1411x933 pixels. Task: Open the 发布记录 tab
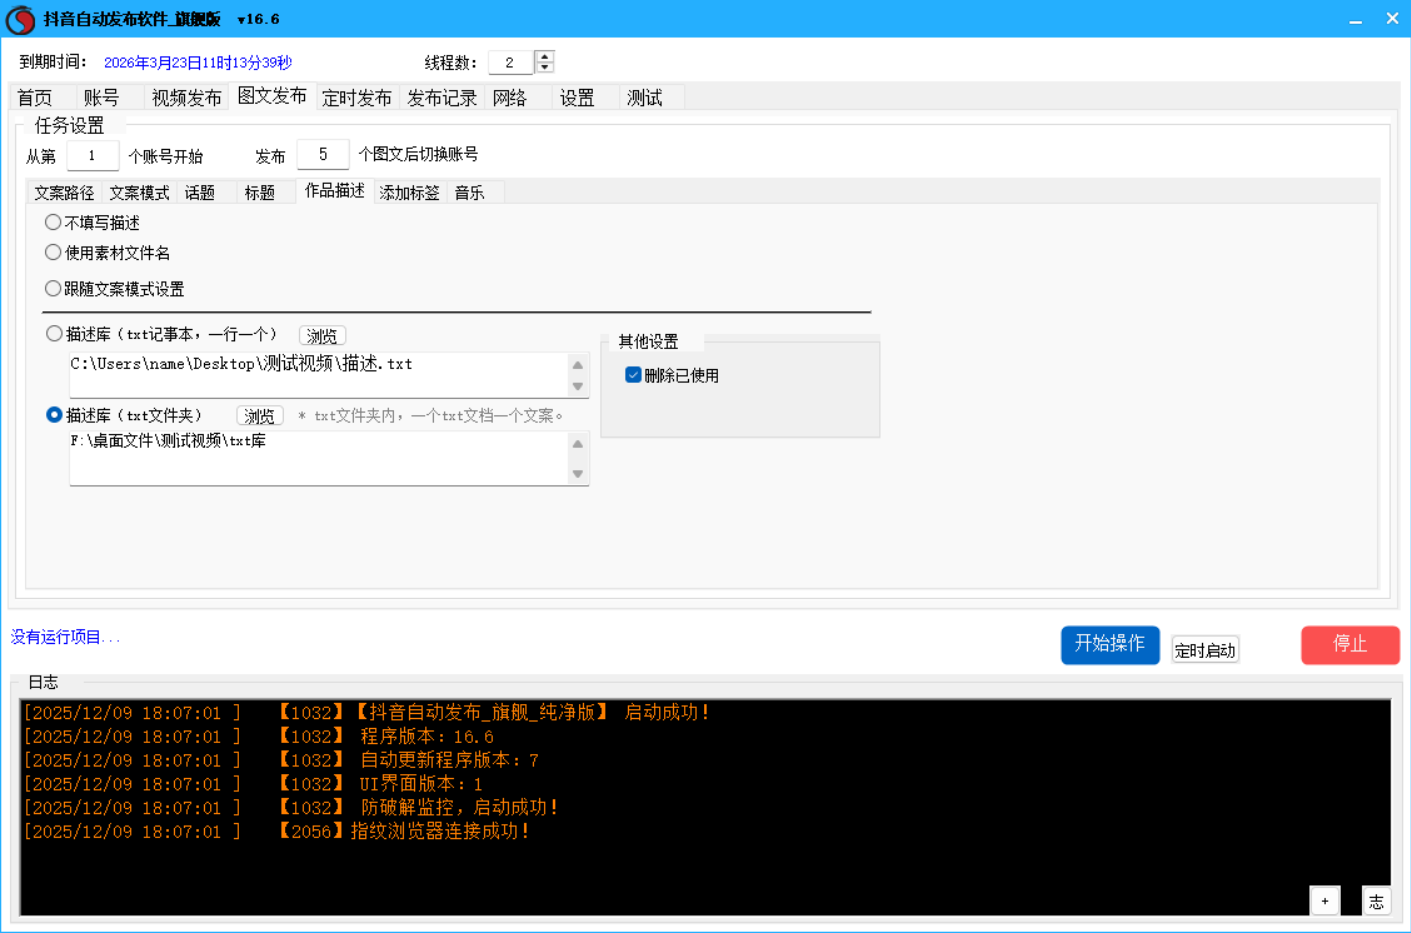(441, 98)
